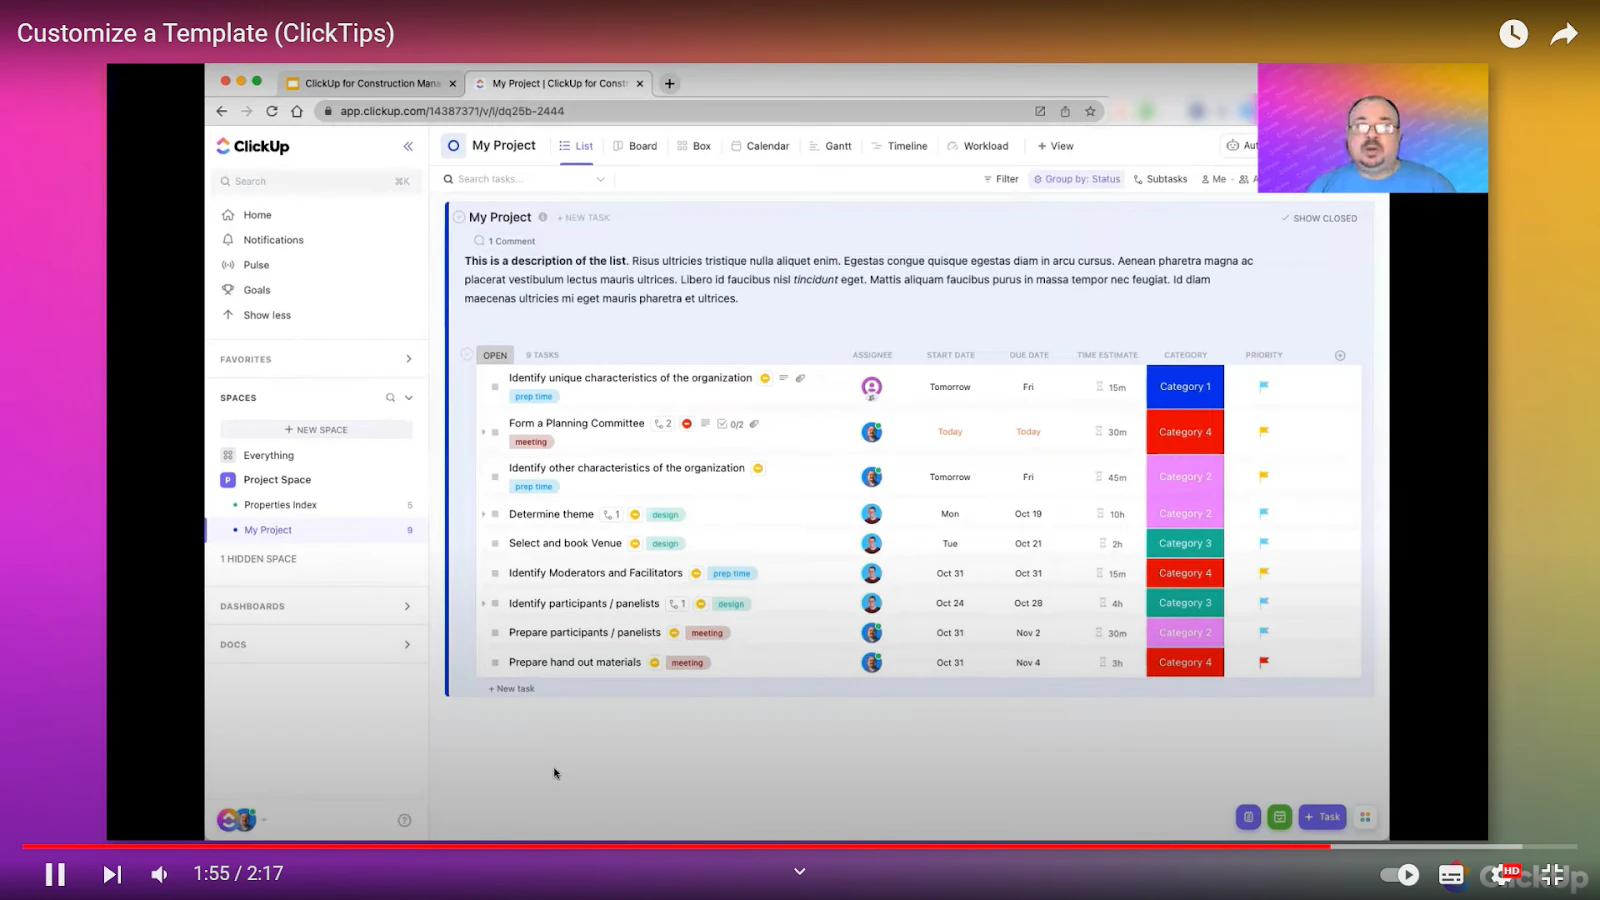The height and width of the screenshot is (900, 1600).
Task: Skip to the next video
Action: [x=112, y=874]
